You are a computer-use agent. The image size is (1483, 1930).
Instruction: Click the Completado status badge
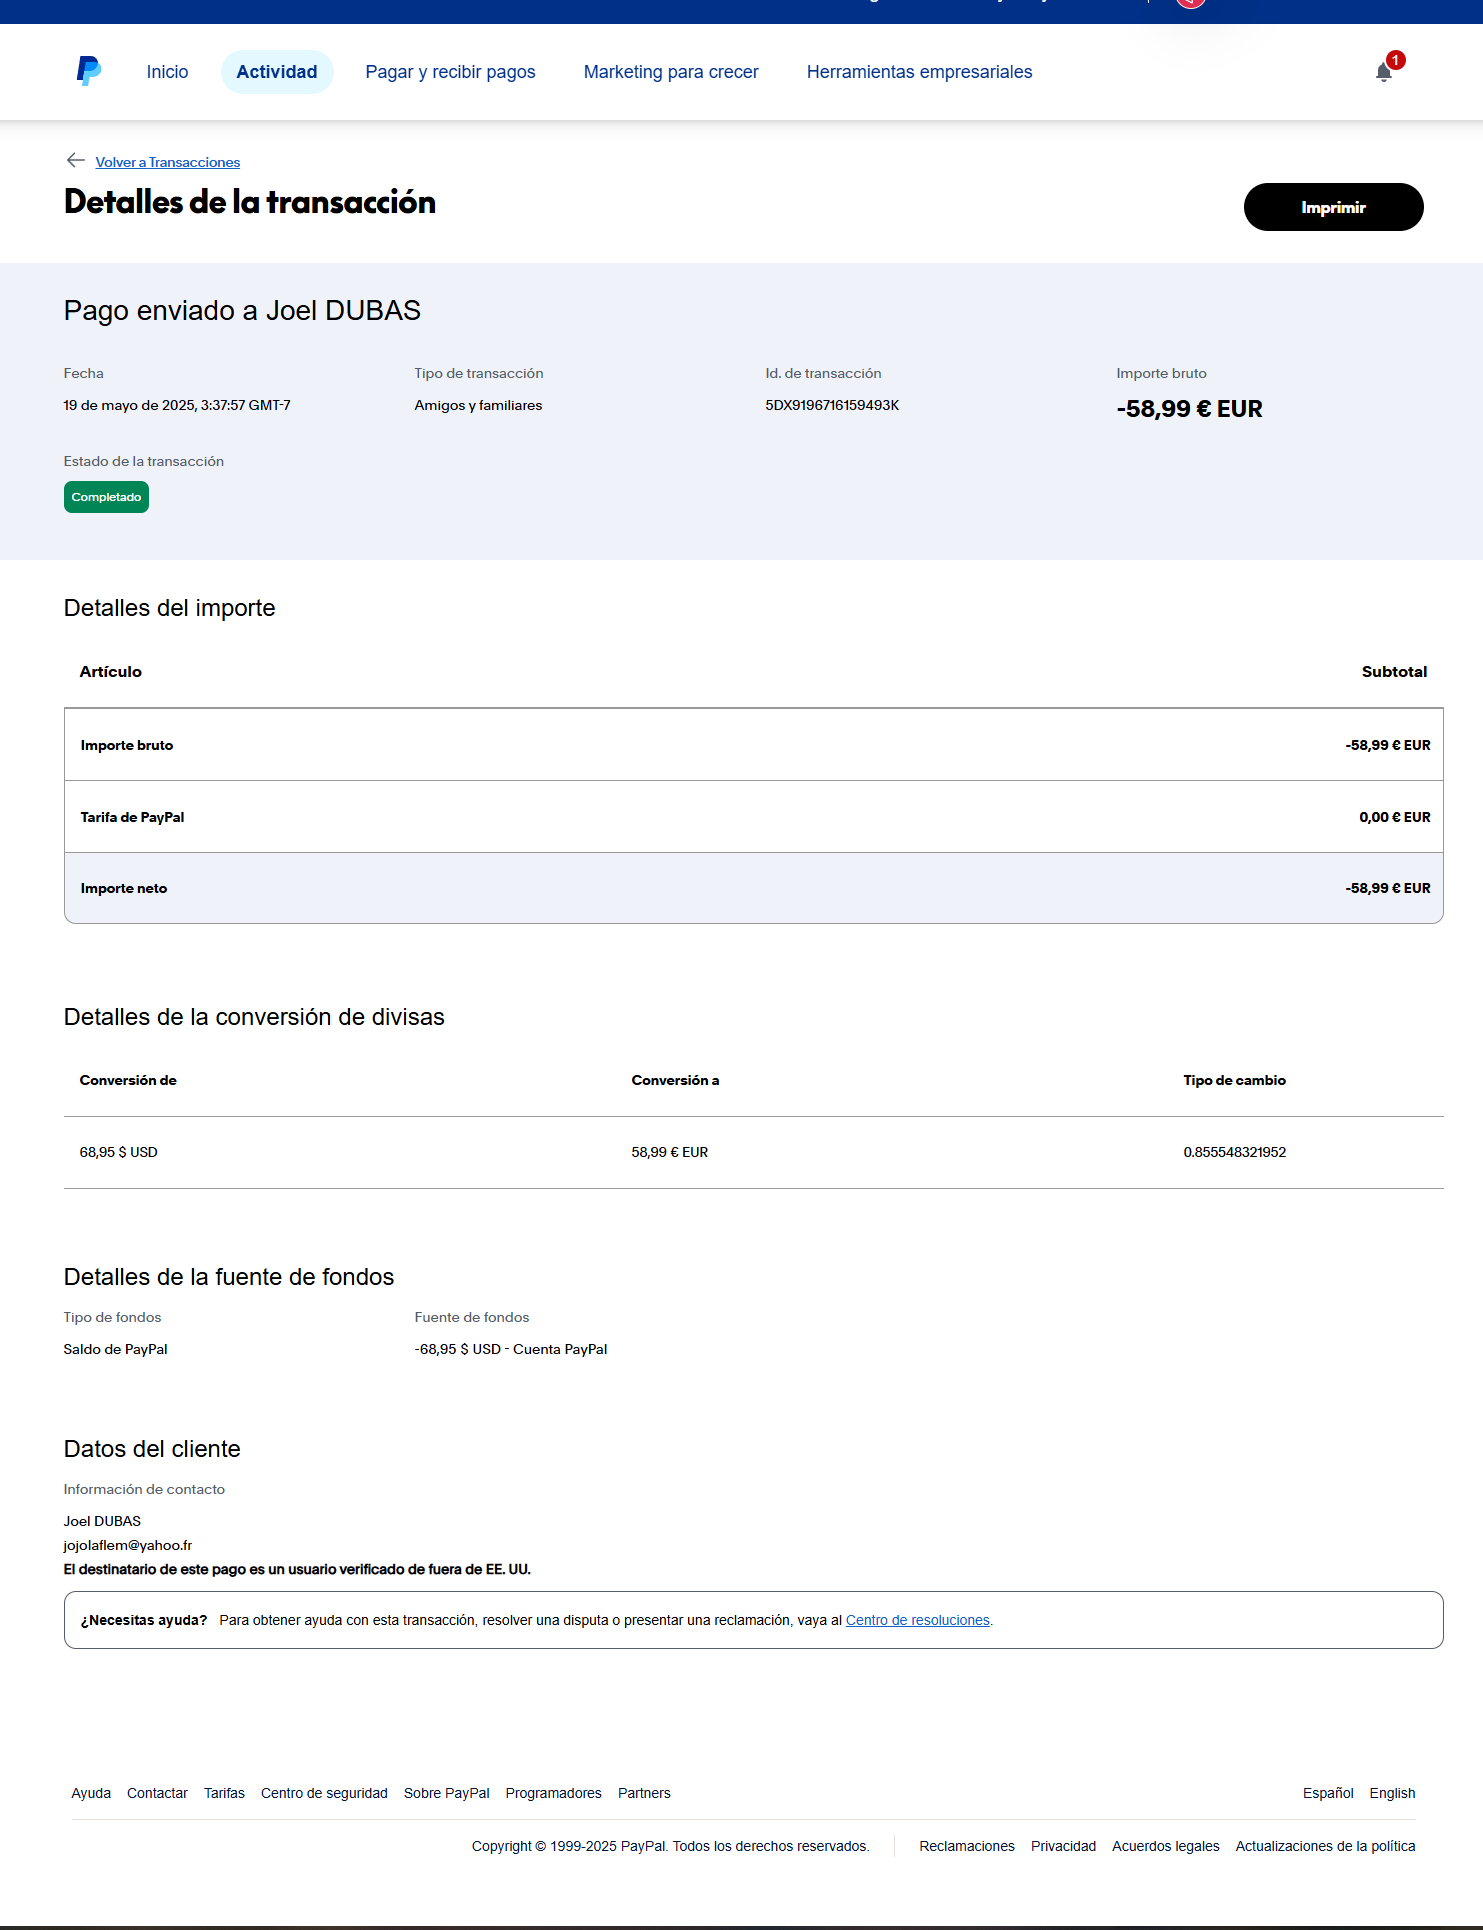click(x=106, y=497)
